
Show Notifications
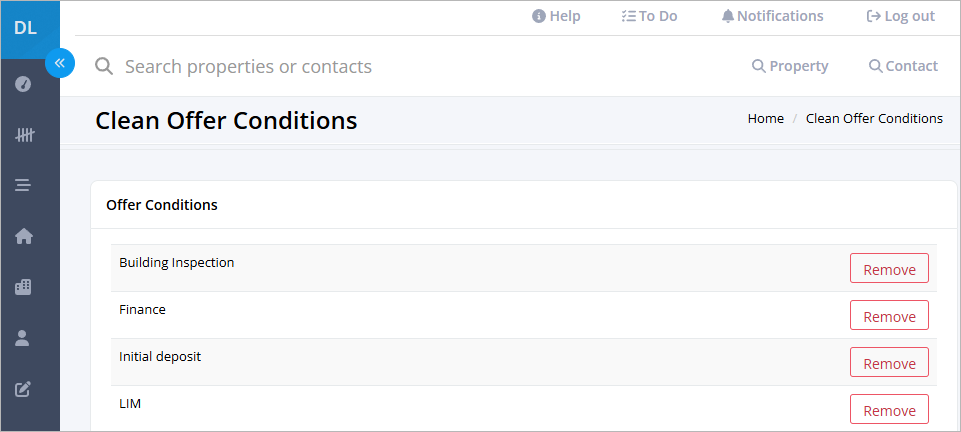[772, 17]
